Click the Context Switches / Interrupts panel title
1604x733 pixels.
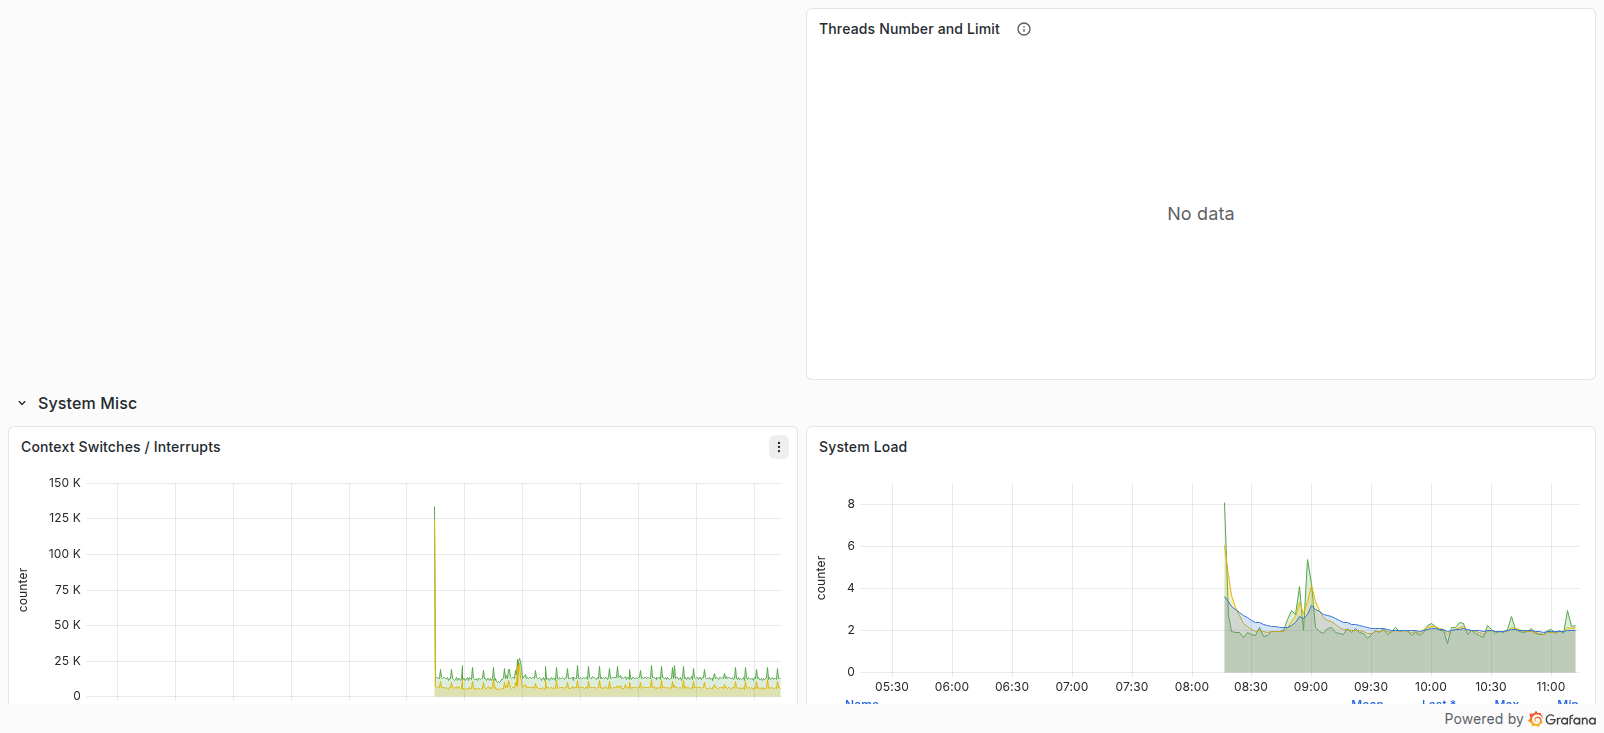click(x=121, y=447)
